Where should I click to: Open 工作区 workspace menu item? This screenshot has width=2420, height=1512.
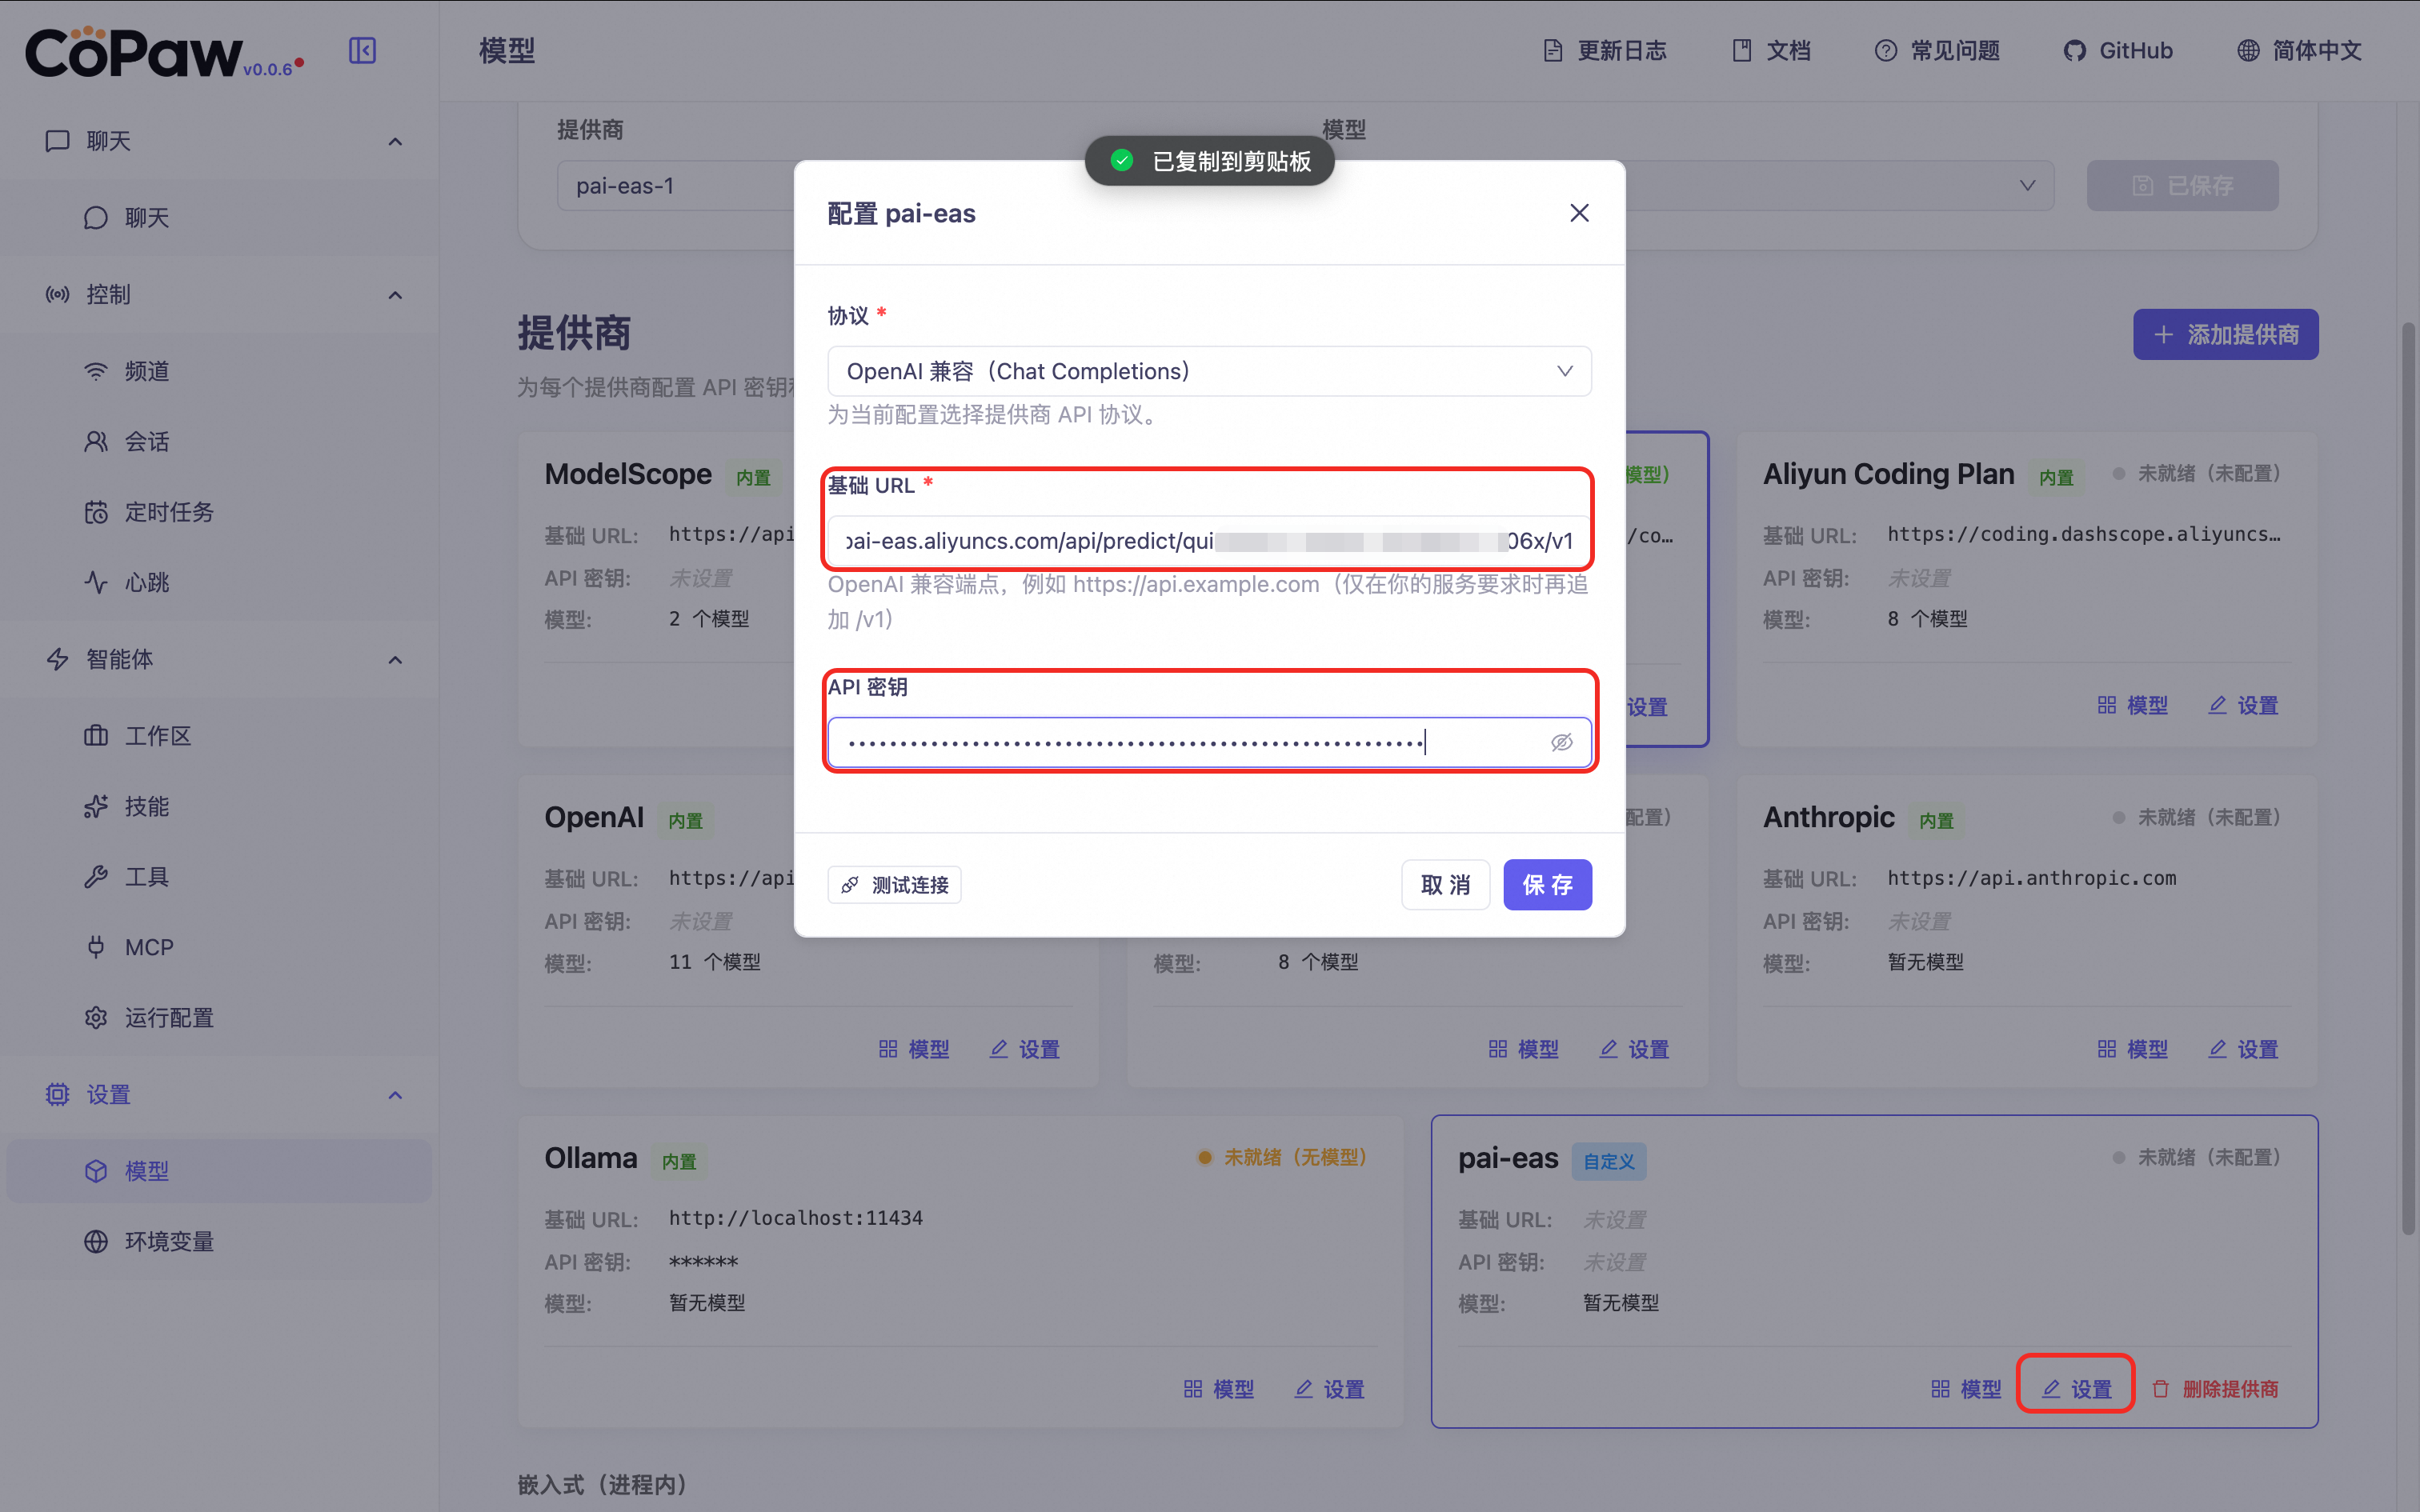point(157,736)
